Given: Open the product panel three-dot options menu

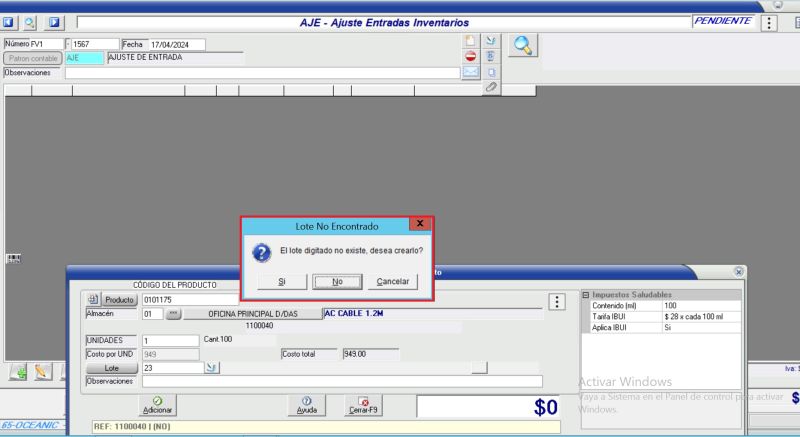Looking at the screenshot, I should [556, 302].
